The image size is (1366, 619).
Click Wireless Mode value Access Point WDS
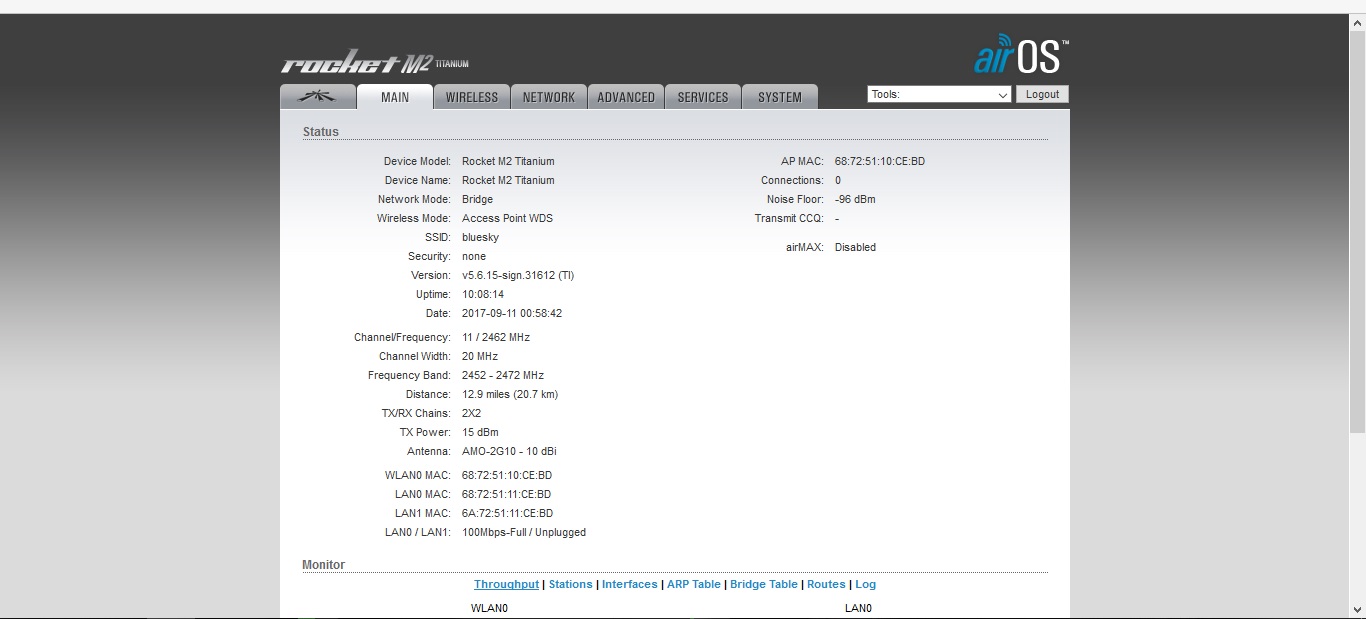click(507, 218)
